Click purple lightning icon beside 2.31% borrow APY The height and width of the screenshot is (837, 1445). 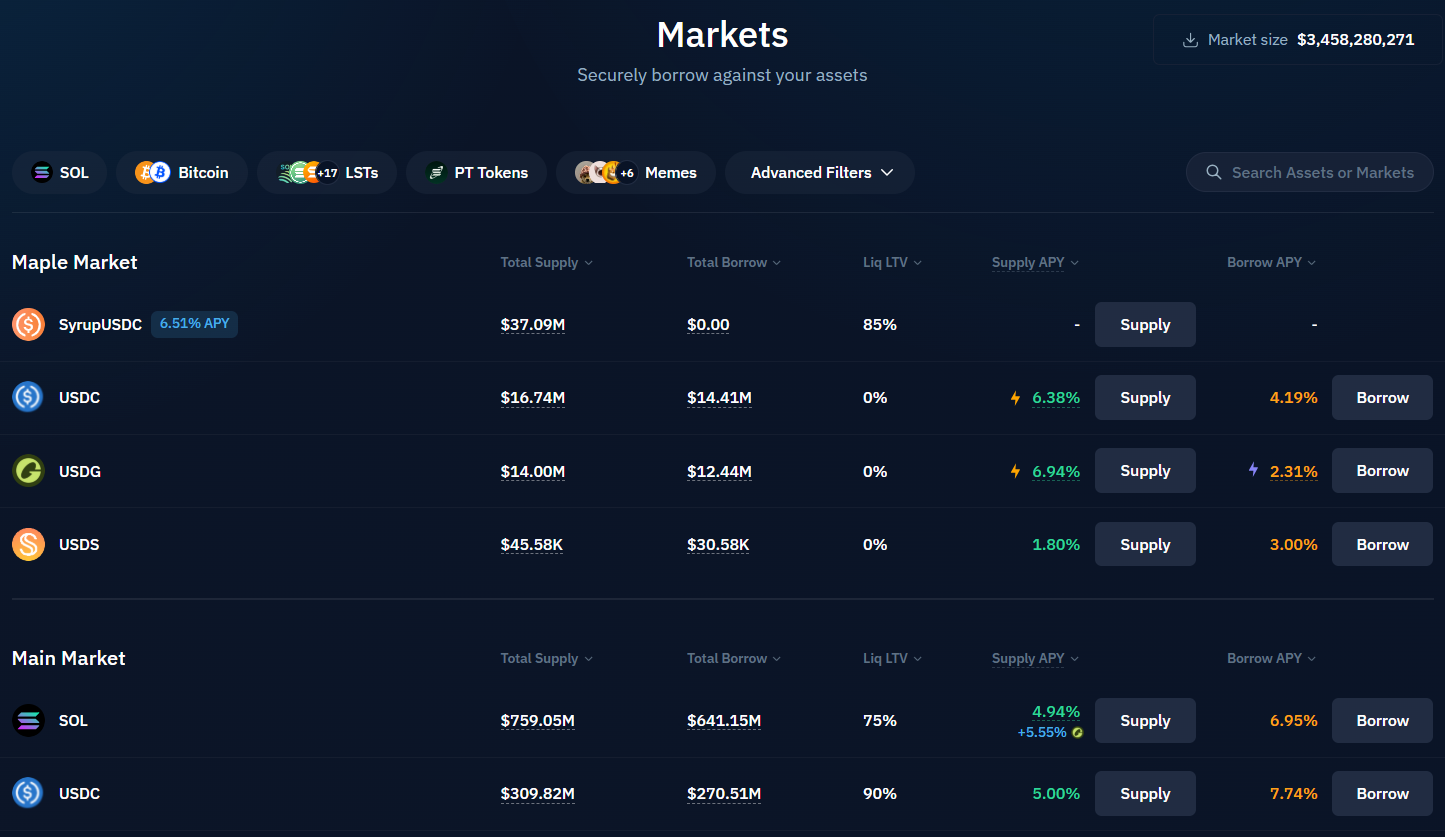click(1253, 469)
